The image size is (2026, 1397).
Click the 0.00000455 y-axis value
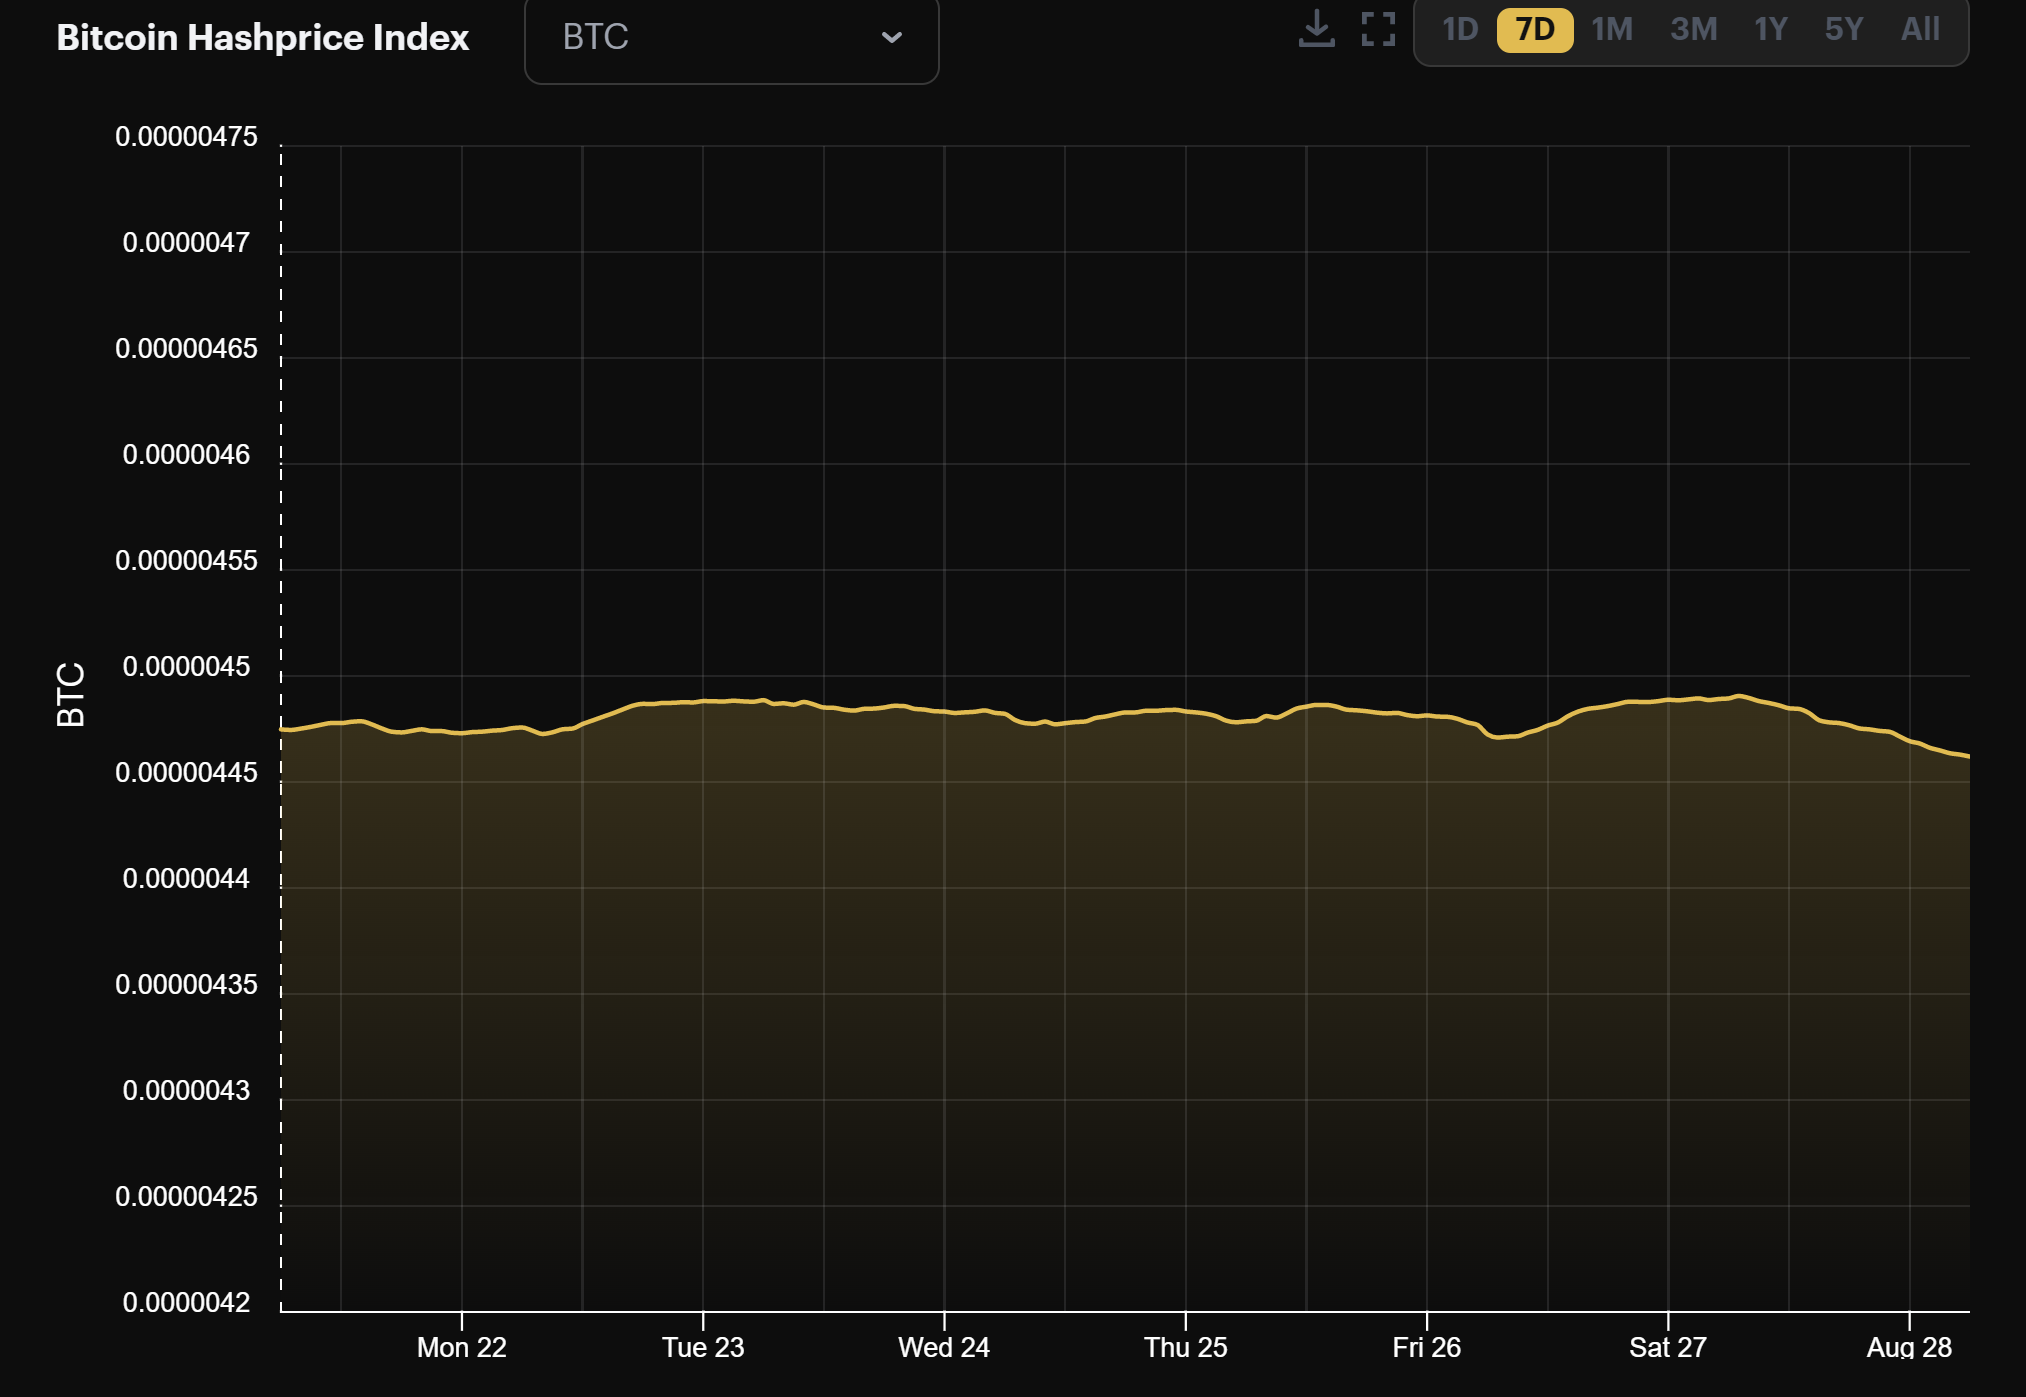coord(186,560)
